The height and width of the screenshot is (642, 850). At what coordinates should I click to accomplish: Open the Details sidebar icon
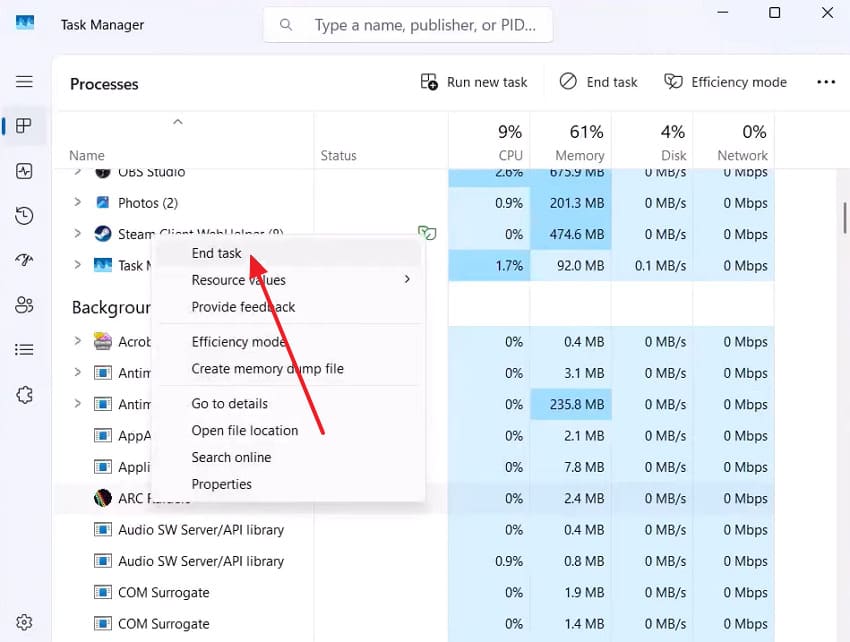pos(24,350)
